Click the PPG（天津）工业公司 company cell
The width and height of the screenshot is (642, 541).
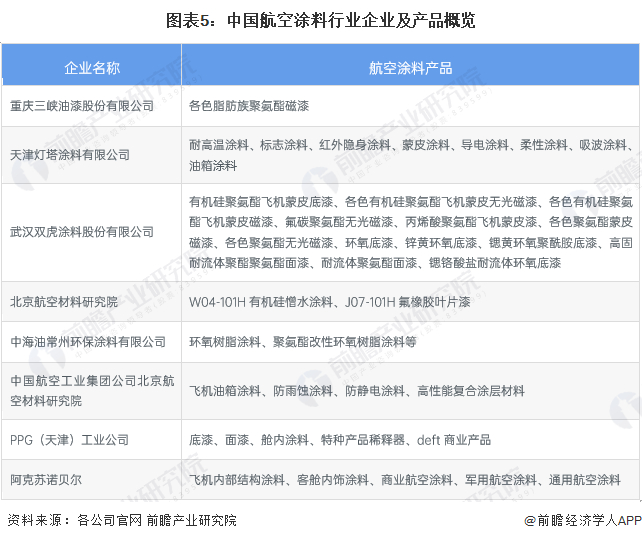(x=92, y=440)
